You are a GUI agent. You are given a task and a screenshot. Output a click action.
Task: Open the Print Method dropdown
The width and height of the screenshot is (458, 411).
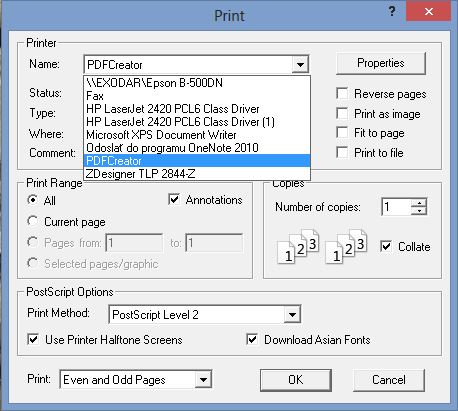click(x=292, y=314)
